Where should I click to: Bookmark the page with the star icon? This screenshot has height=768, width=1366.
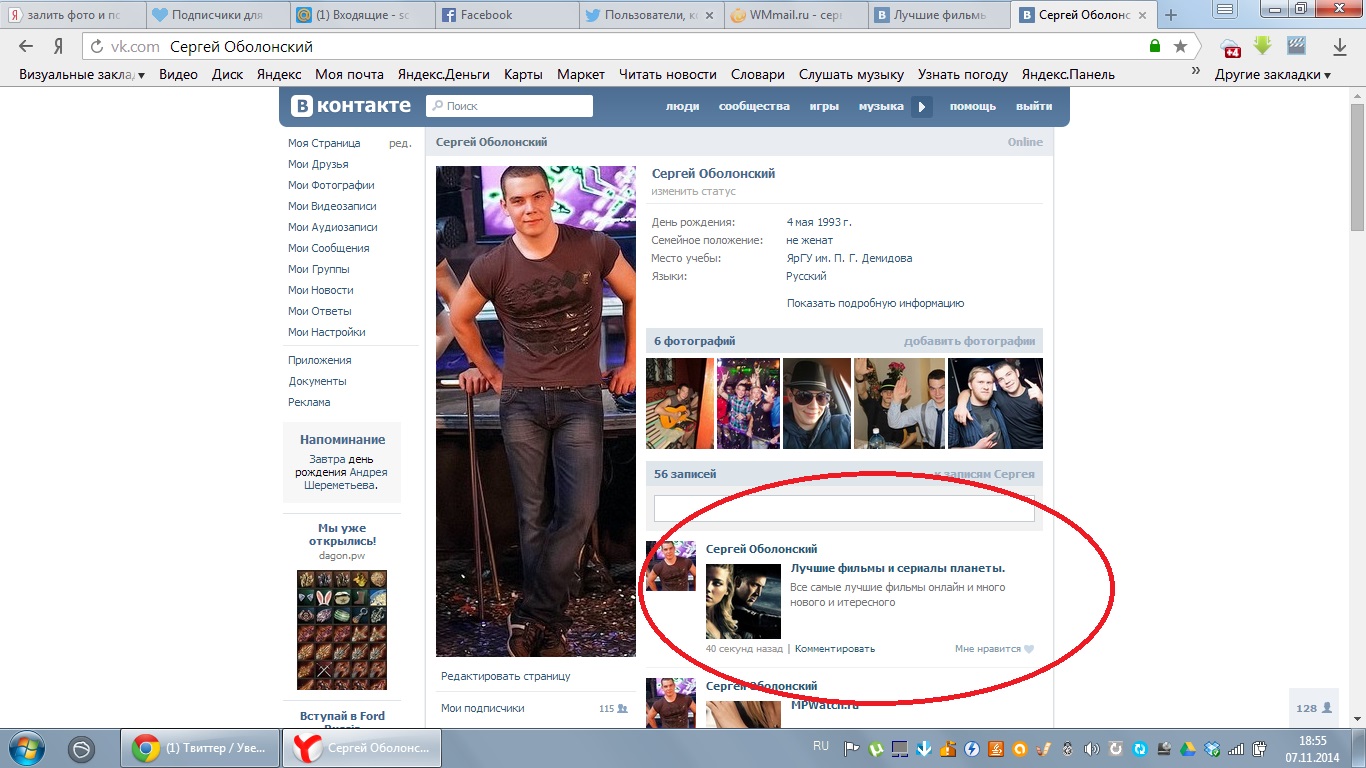coord(1180,46)
